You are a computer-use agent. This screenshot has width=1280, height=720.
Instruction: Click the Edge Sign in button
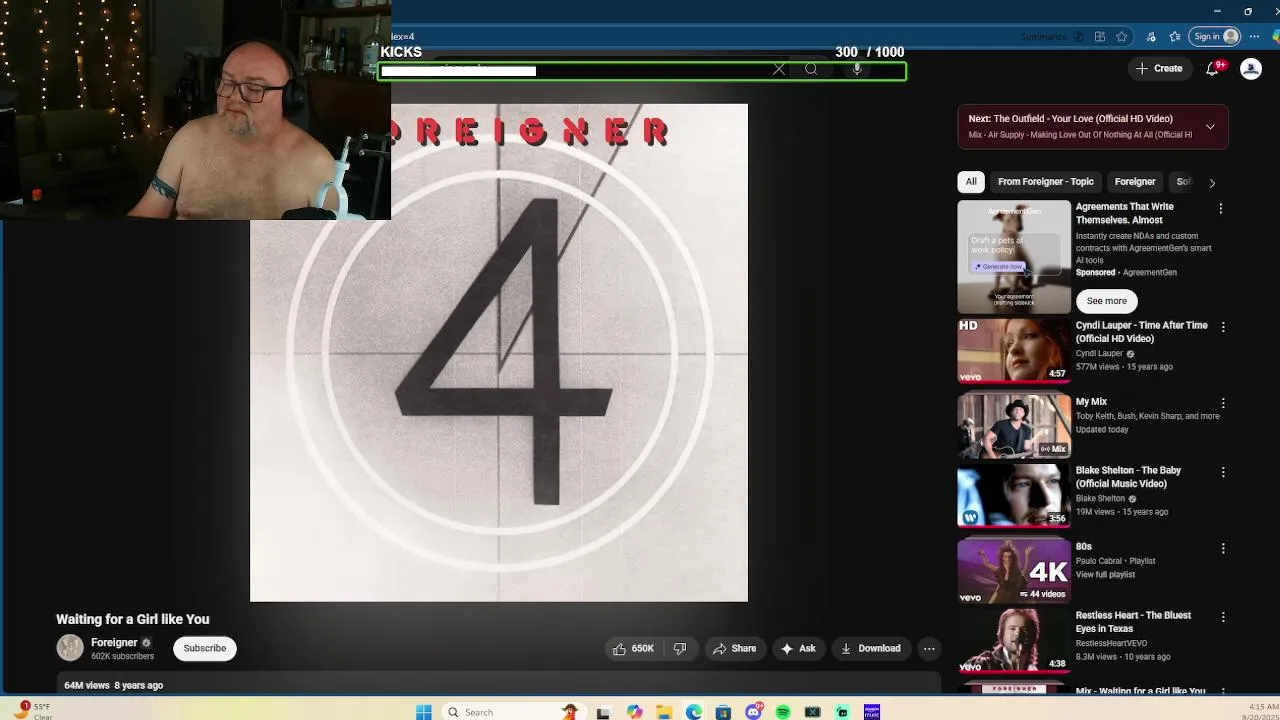[1216, 37]
